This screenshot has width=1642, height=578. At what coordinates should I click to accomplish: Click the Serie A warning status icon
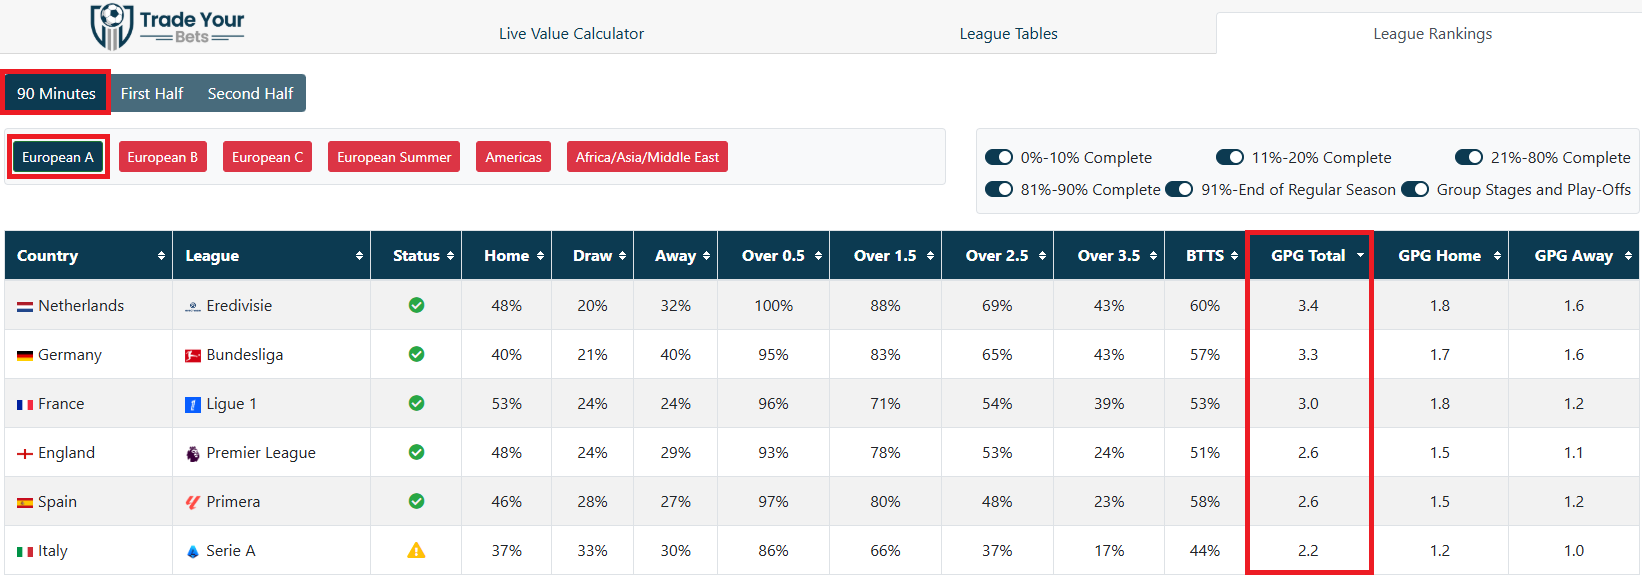pos(416,550)
